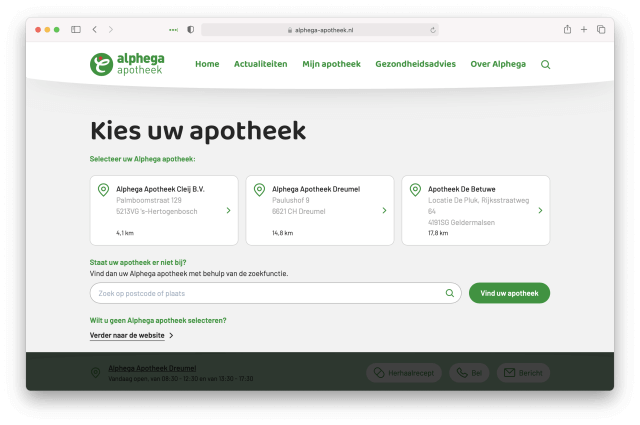Click the Bericht button in the footer
640x425 pixels.
pos(523,373)
